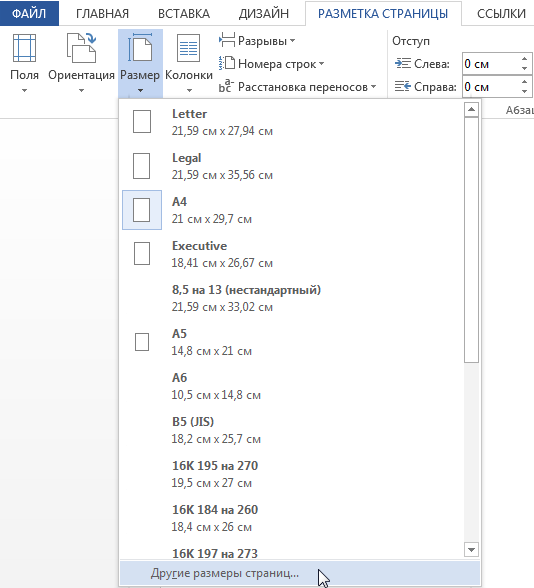Click the Размер page size icon
The image size is (534, 588).
140,48
